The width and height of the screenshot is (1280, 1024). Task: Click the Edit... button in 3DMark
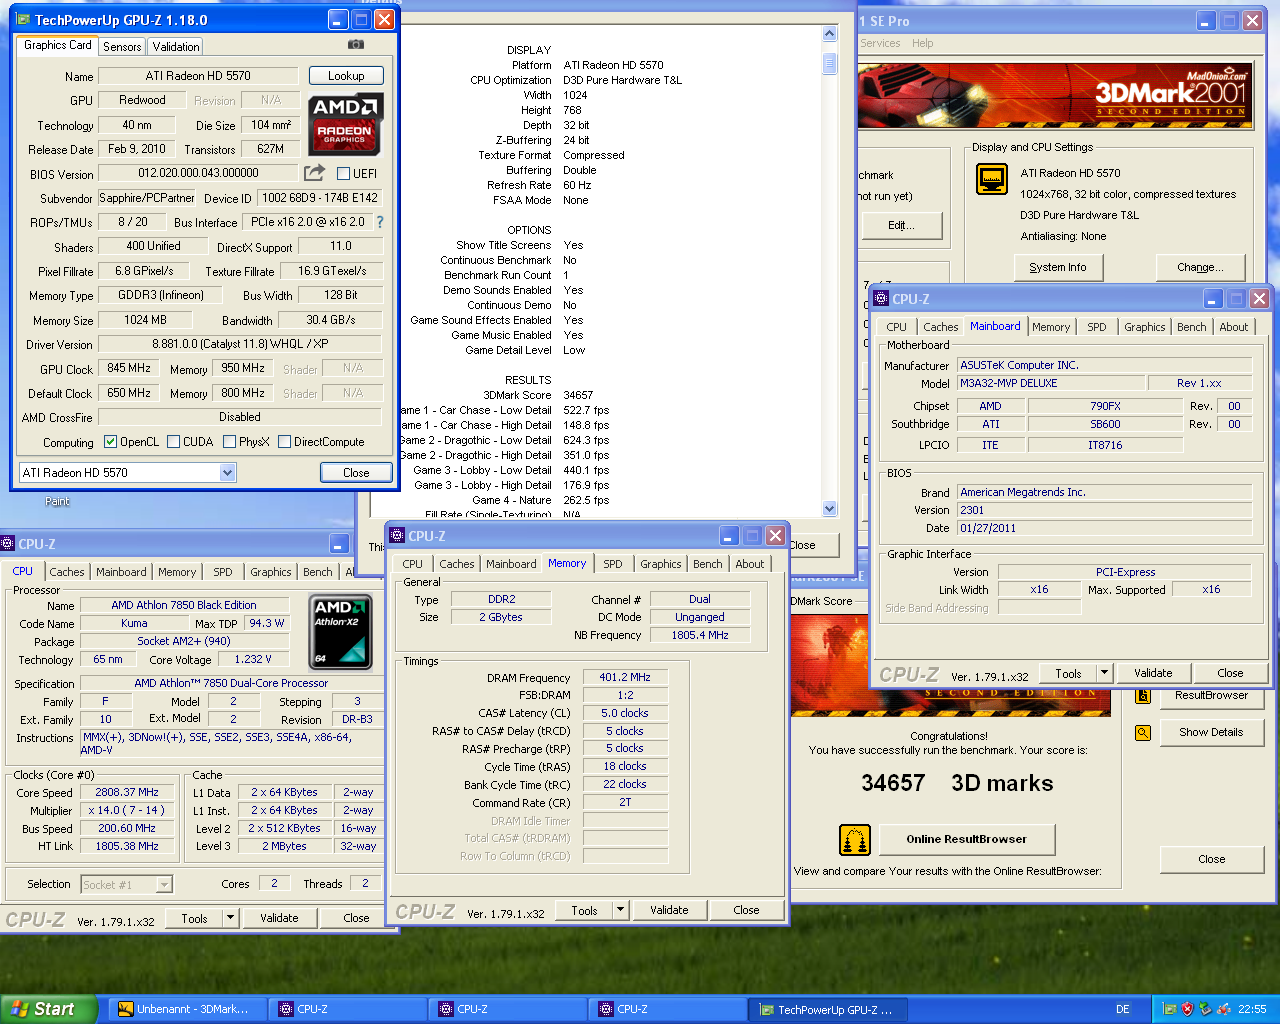coord(901,225)
